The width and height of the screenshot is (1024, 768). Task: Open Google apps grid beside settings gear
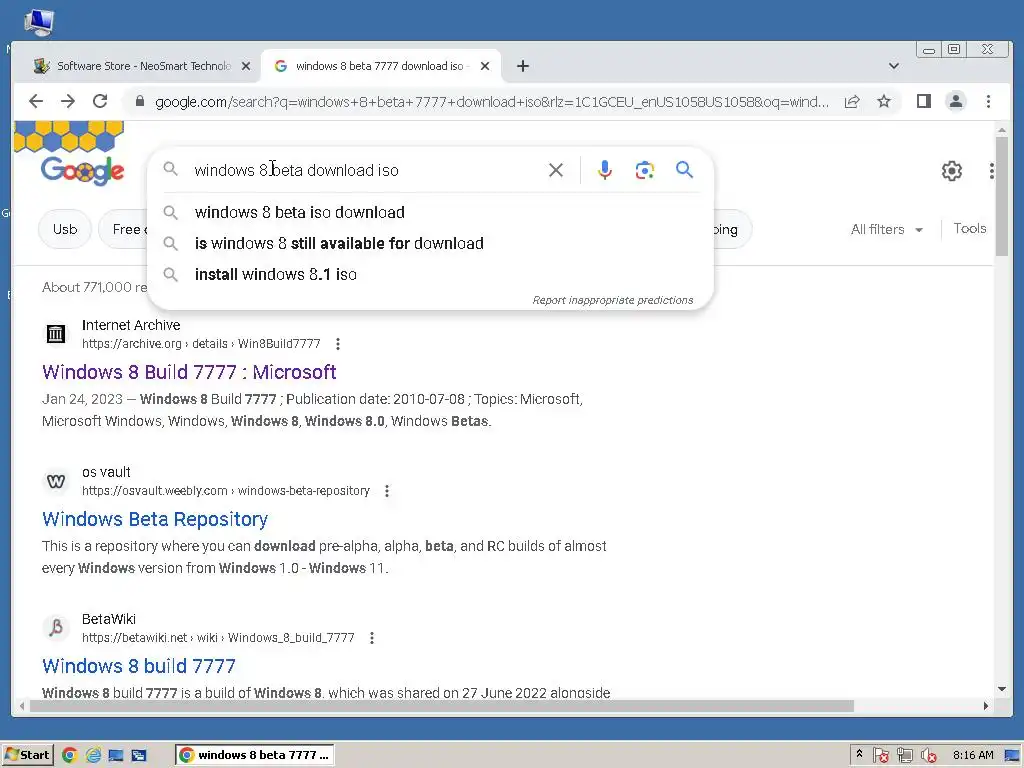[991, 171]
